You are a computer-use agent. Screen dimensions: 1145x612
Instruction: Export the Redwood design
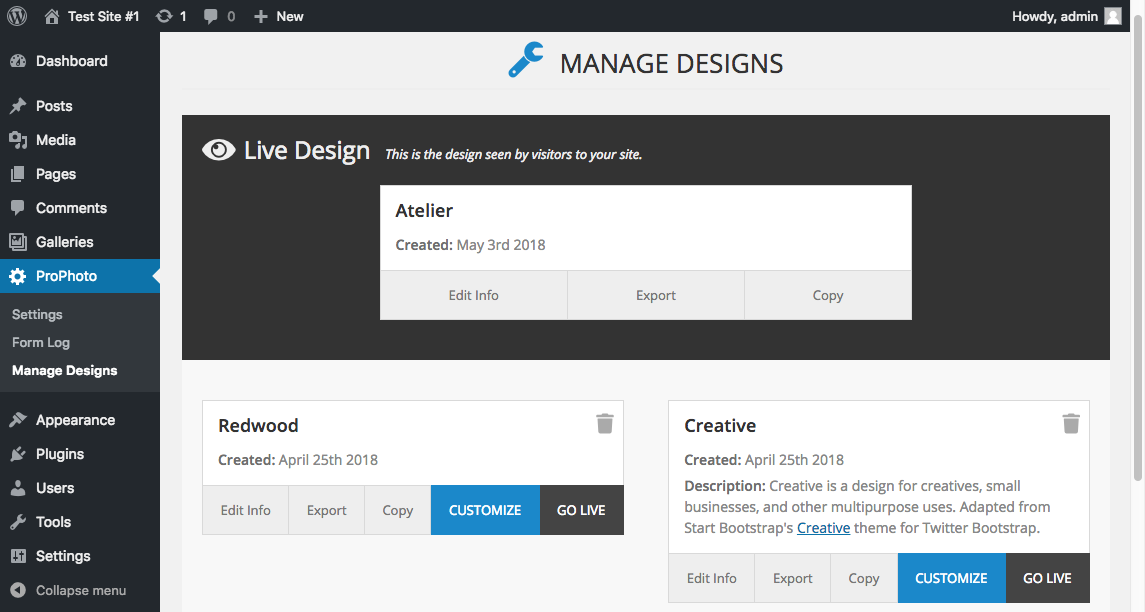[326, 510]
